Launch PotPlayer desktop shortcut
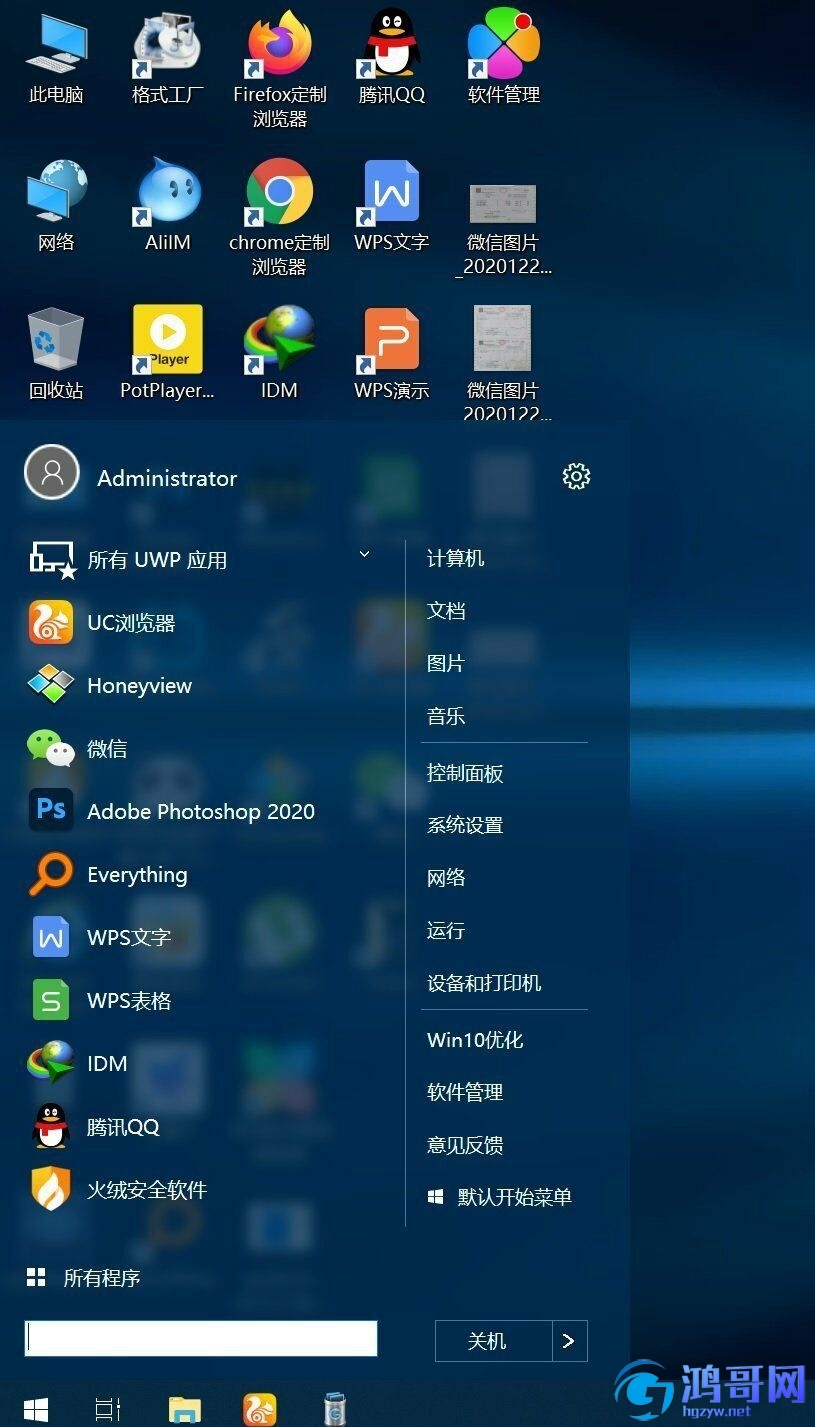The width and height of the screenshot is (815, 1427). (x=168, y=353)
